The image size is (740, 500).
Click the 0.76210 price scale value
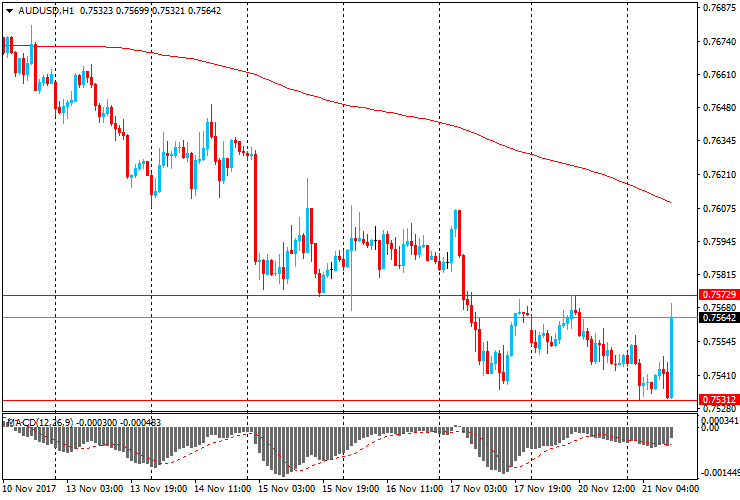coord(719,175)
